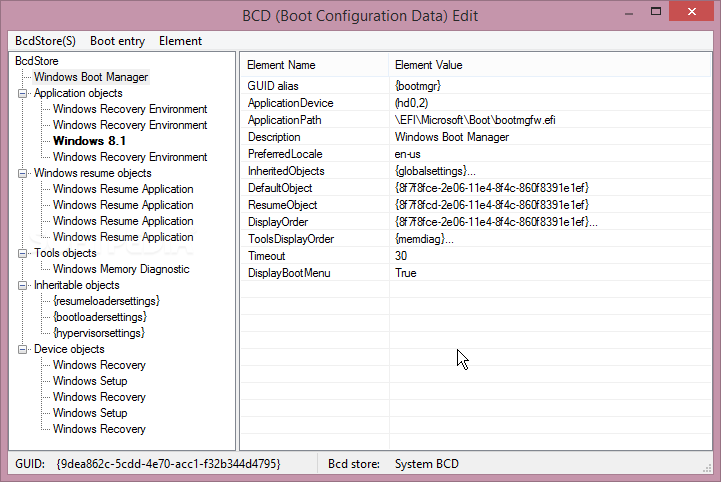Collapse the Windows resume objects node
The image size is (721, 482).
click(x=22, y=173)
